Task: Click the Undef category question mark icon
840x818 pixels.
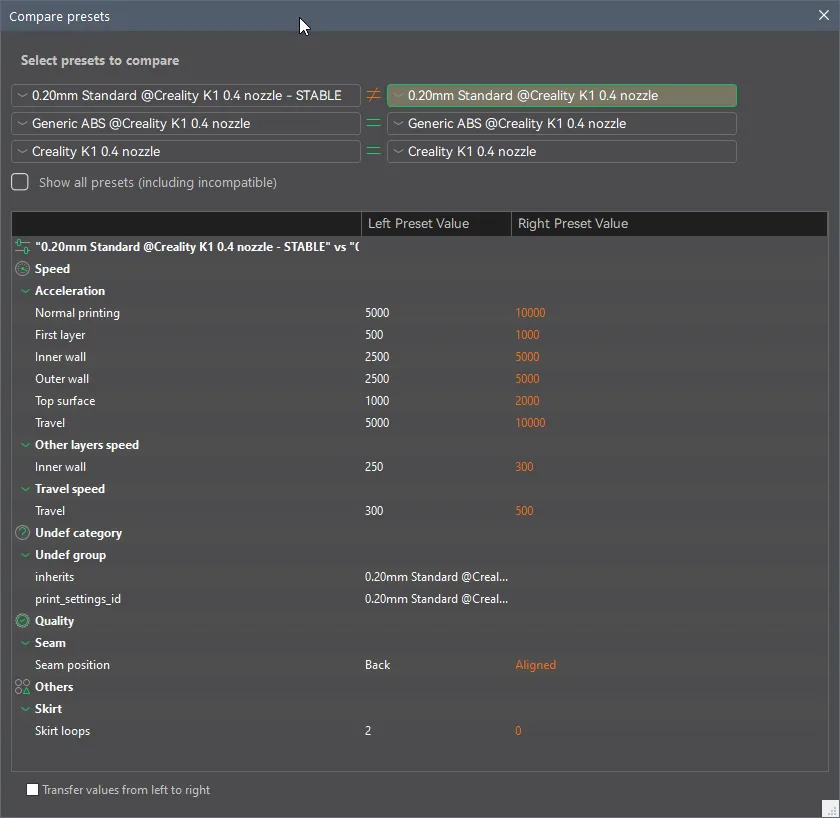Action: (x=23, y=533)
